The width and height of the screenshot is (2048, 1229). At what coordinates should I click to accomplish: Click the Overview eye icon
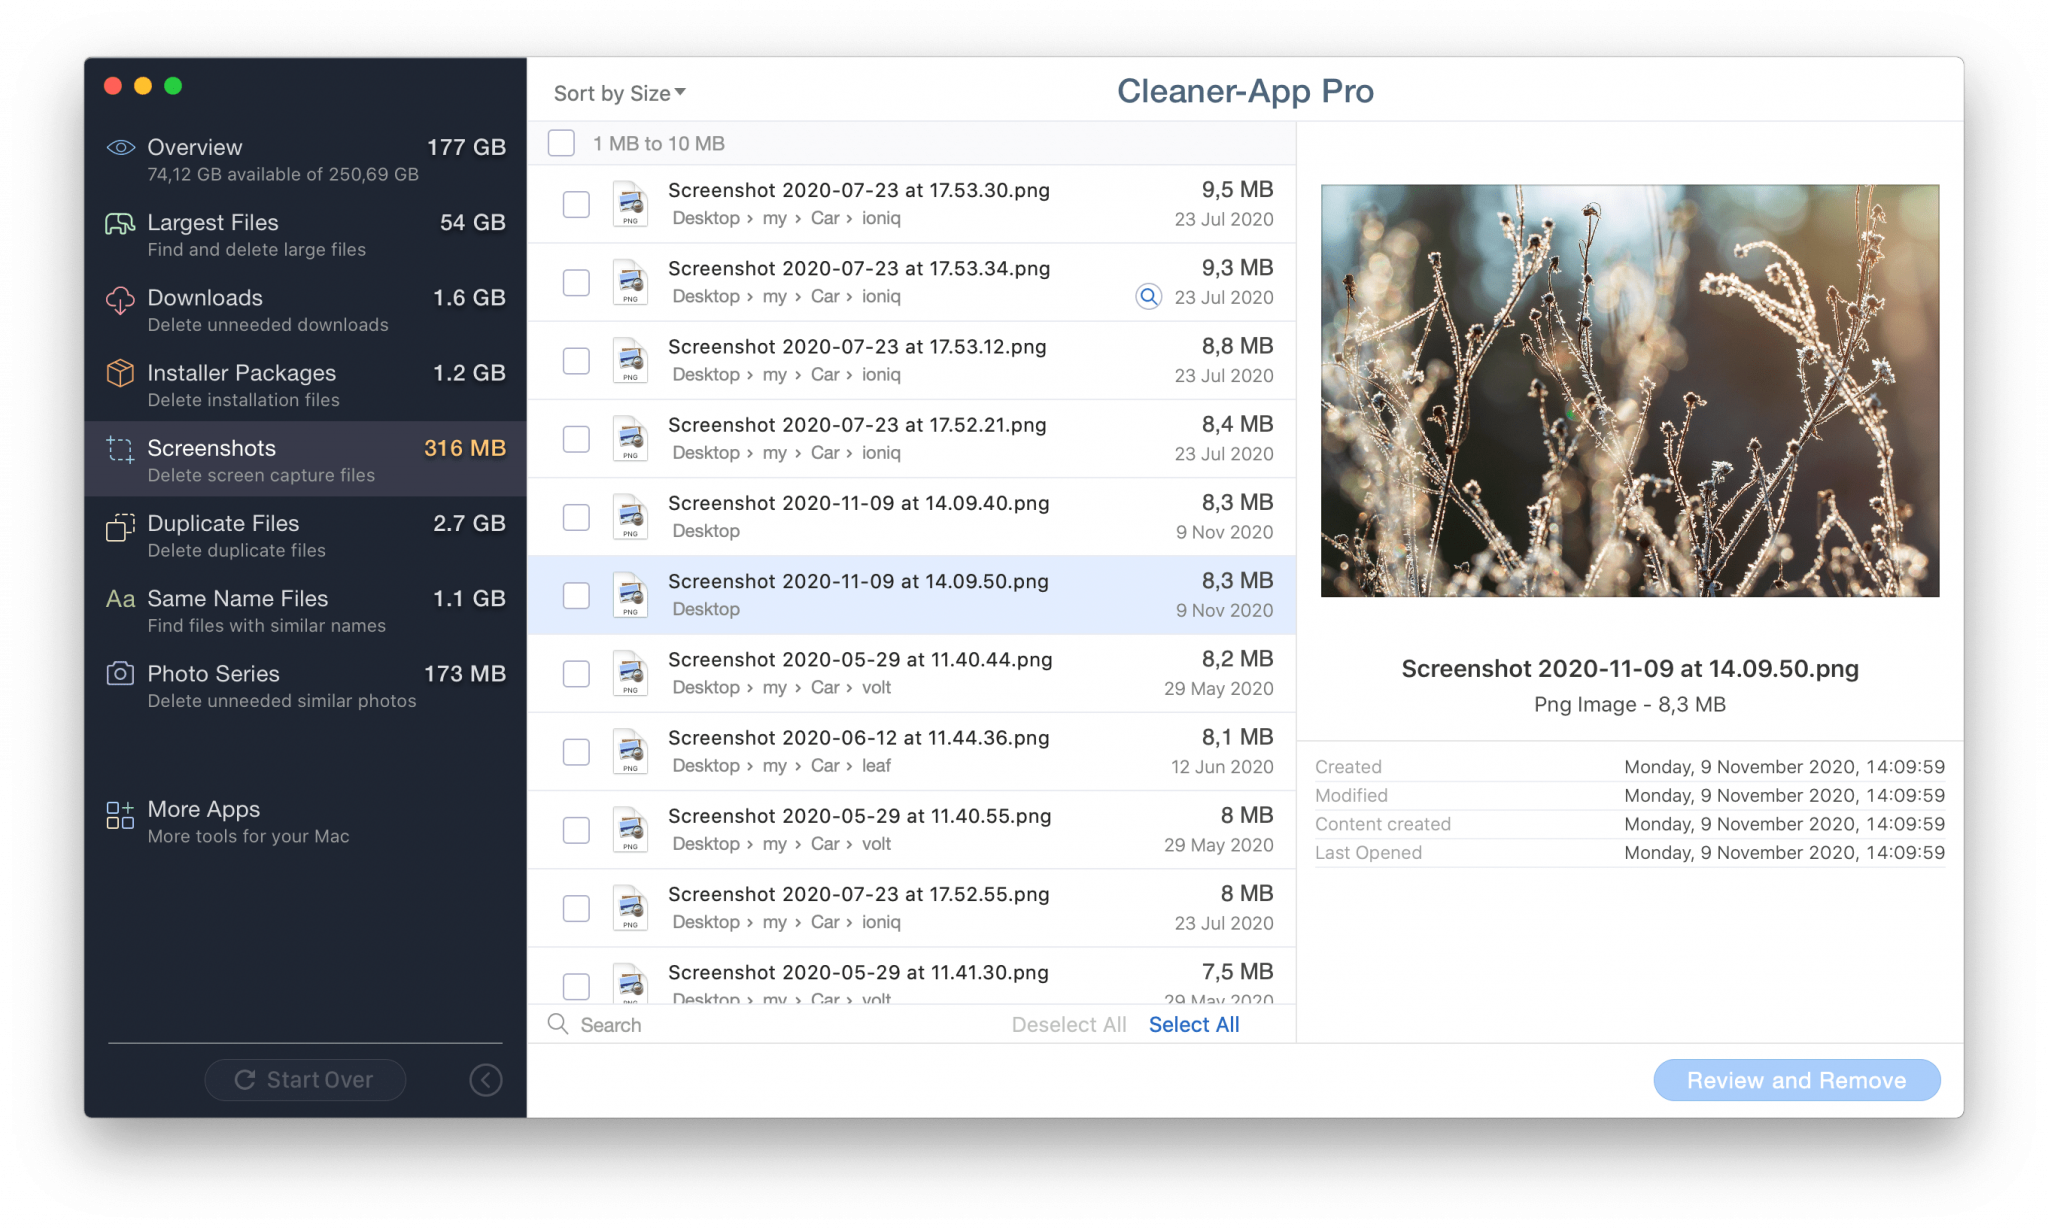pos(120,148)
